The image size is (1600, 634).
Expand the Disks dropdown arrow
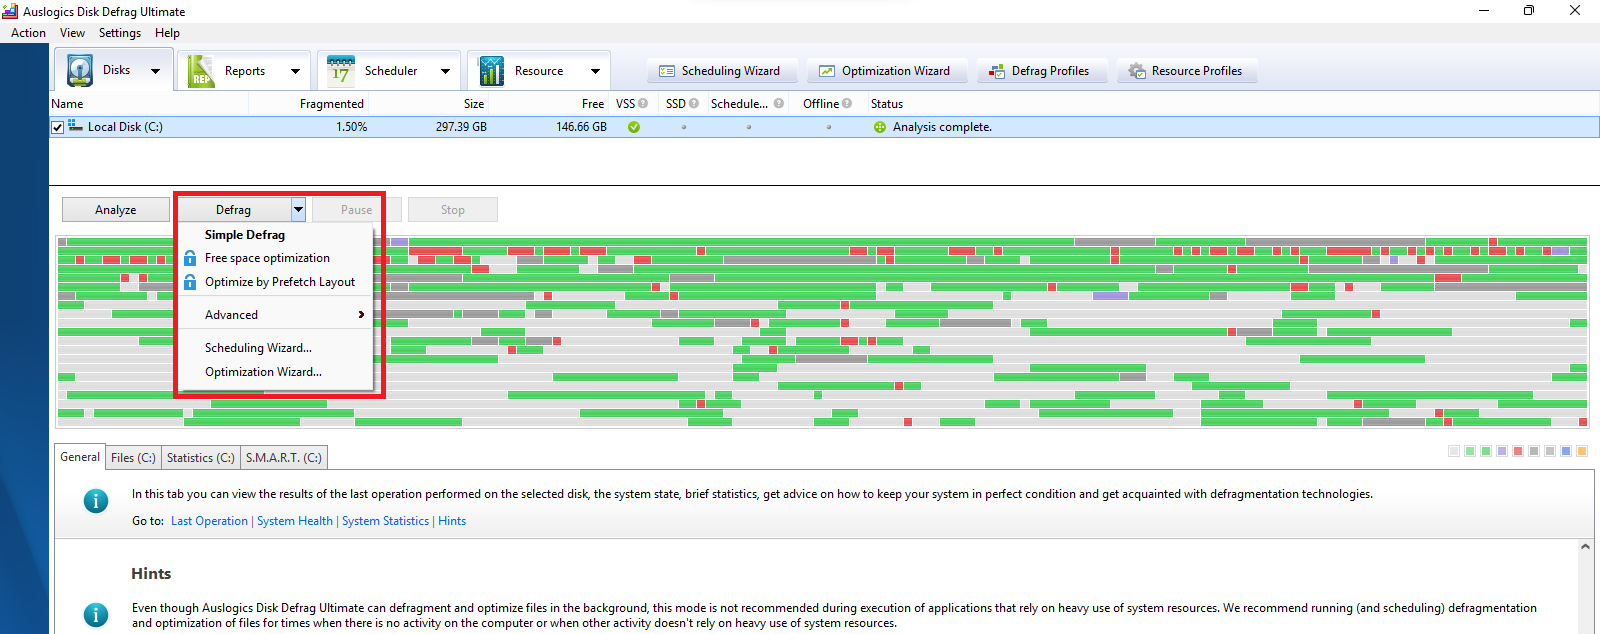(155, 71)
